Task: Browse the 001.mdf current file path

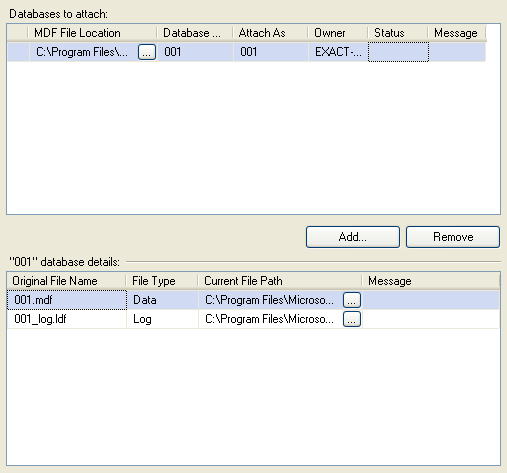Action: [352, 300]
